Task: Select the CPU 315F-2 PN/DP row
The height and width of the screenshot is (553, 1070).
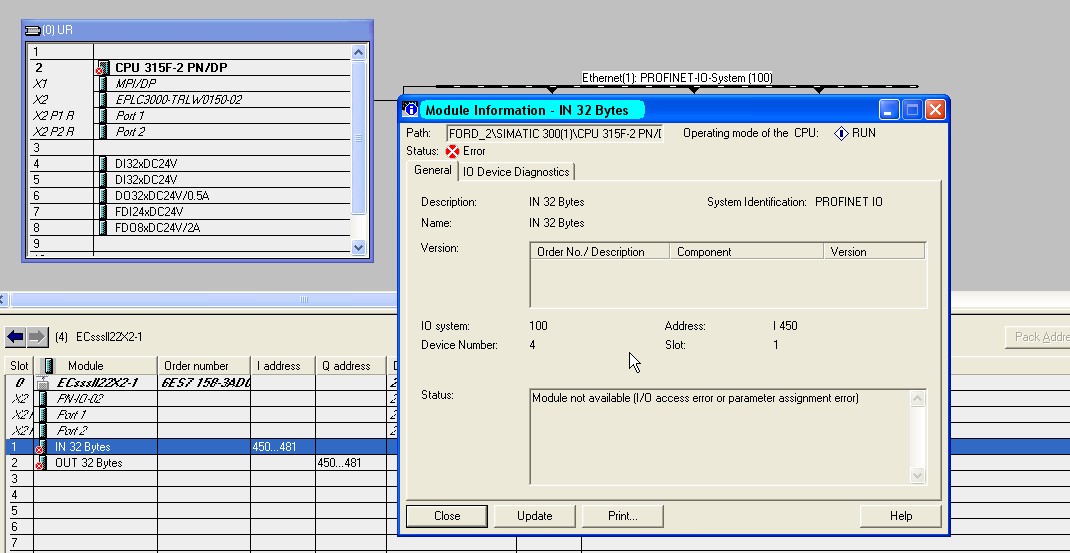Action: click(x=190, y=68)
